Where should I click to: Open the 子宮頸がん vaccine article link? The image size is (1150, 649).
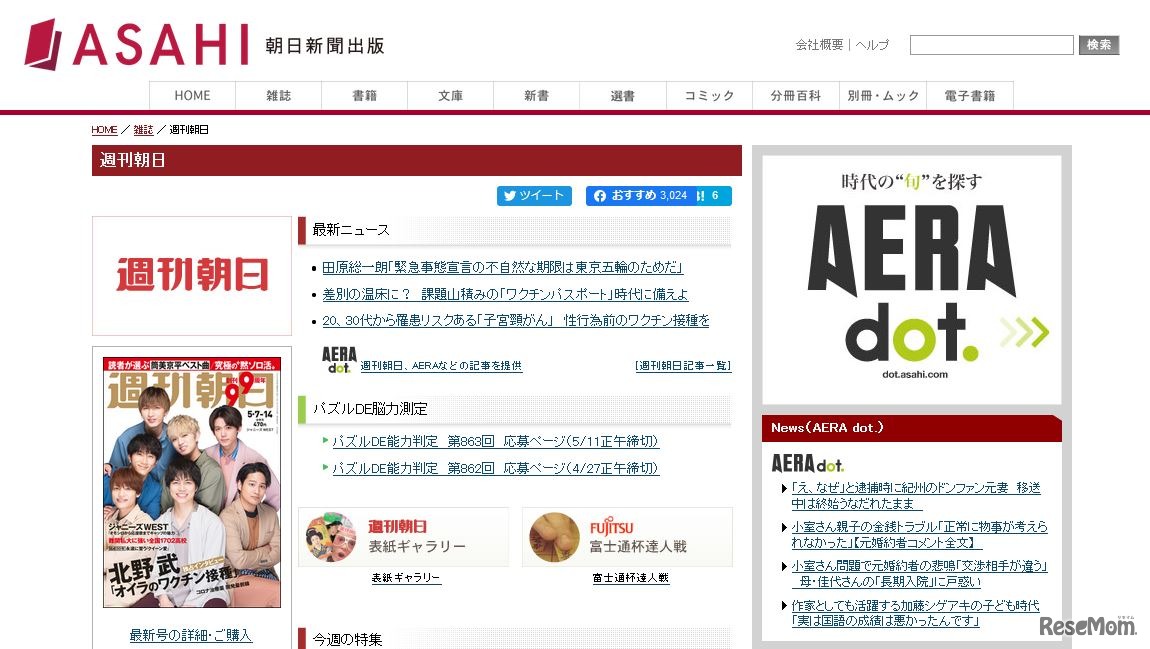click(x=516, y=320)
